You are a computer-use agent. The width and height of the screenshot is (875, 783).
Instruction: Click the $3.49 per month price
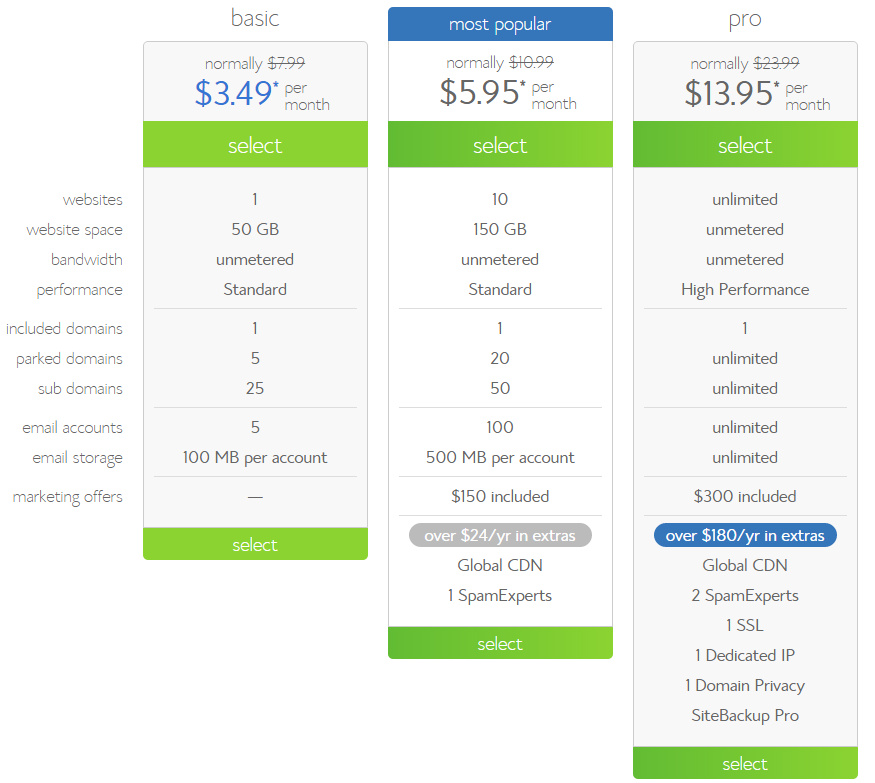(262, 93)
